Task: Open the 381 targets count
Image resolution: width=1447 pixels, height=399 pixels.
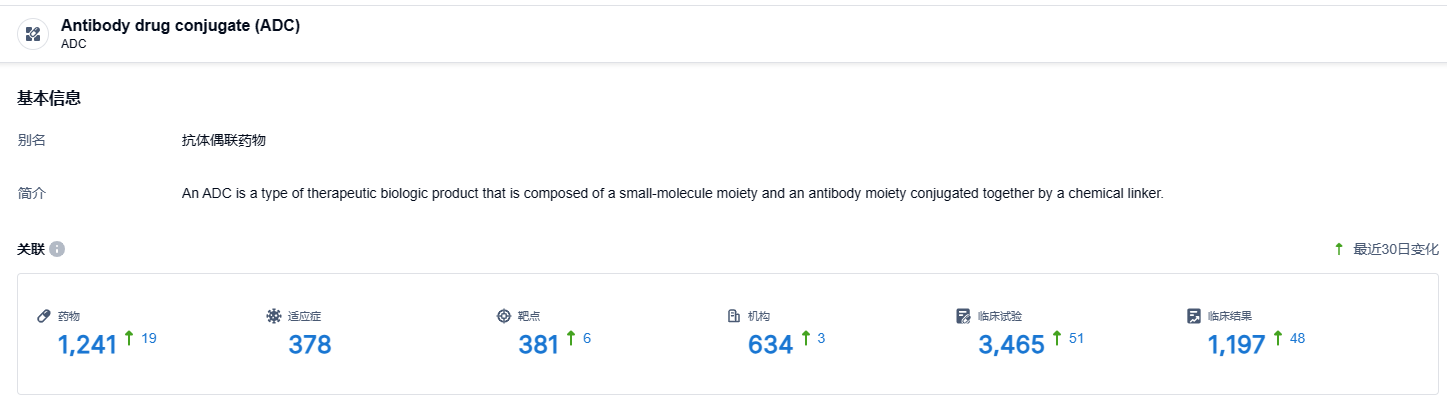Action: pyautogui.click(x=539, y=345)
